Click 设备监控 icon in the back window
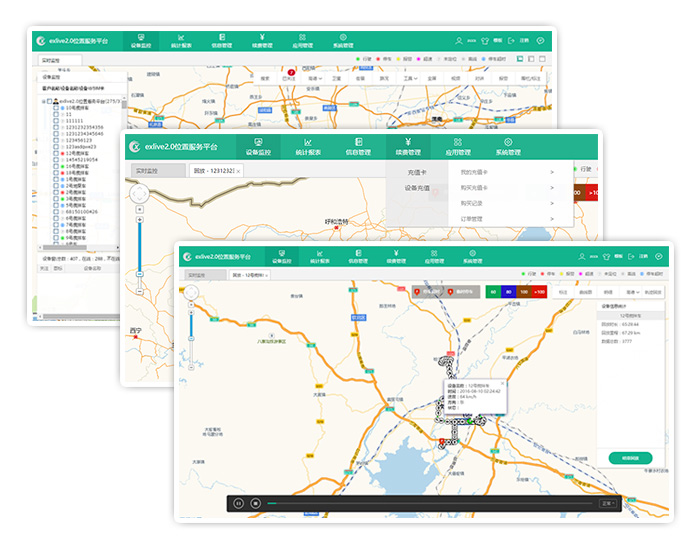This screenshot has height=546, width=700. tap(140, 41)
